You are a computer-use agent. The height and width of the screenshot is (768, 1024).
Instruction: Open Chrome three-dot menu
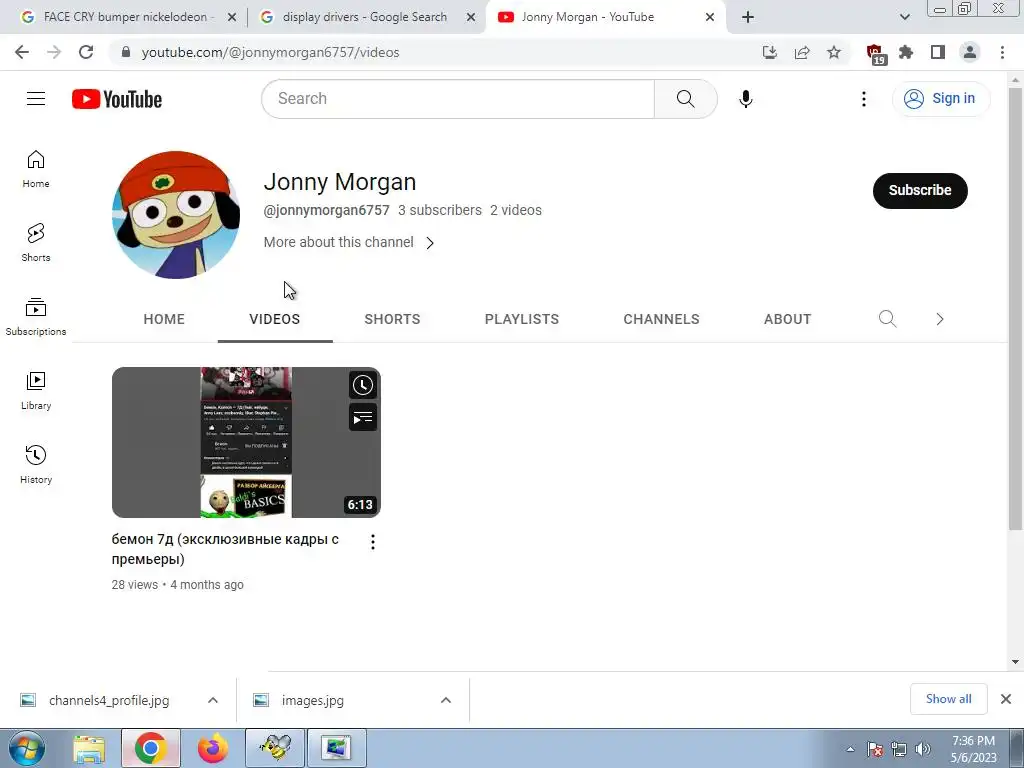1002,52
